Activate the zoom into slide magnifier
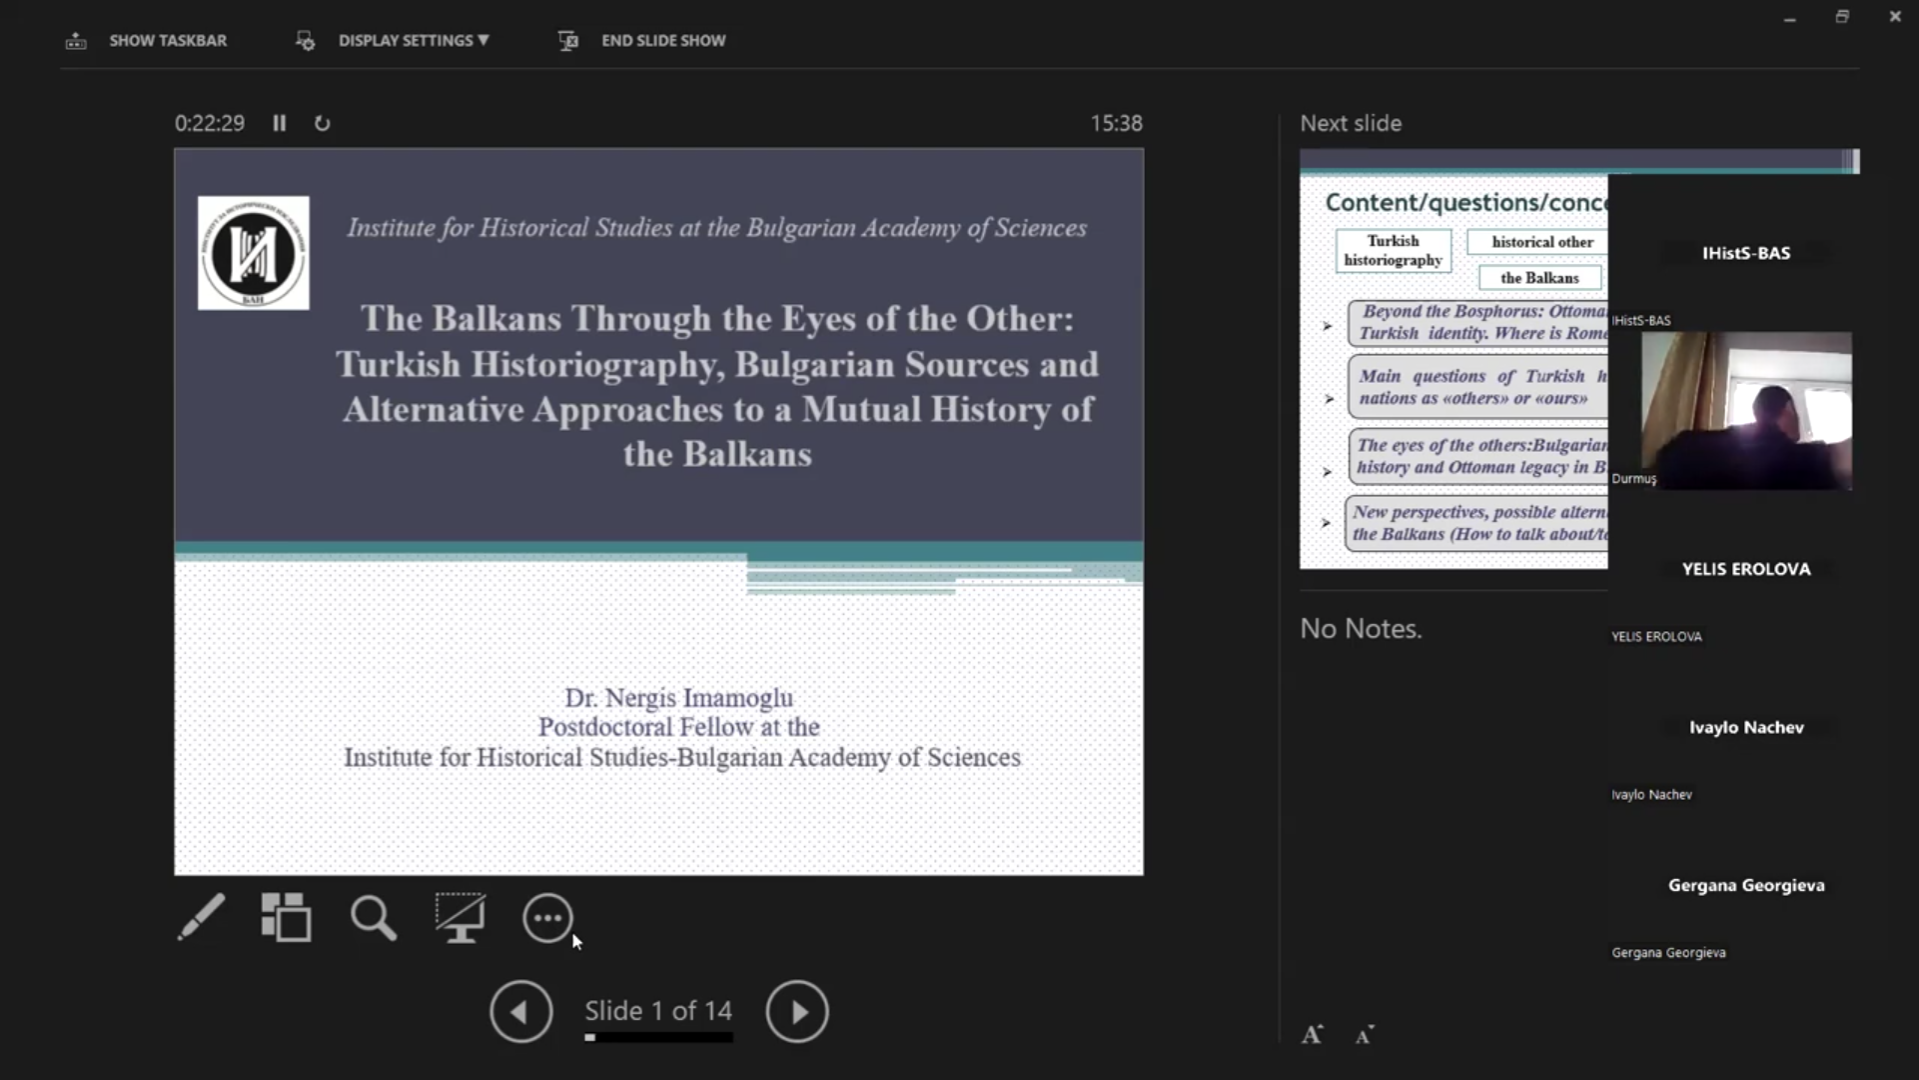The image size is (1919, 1080). (x=373, y=917)
